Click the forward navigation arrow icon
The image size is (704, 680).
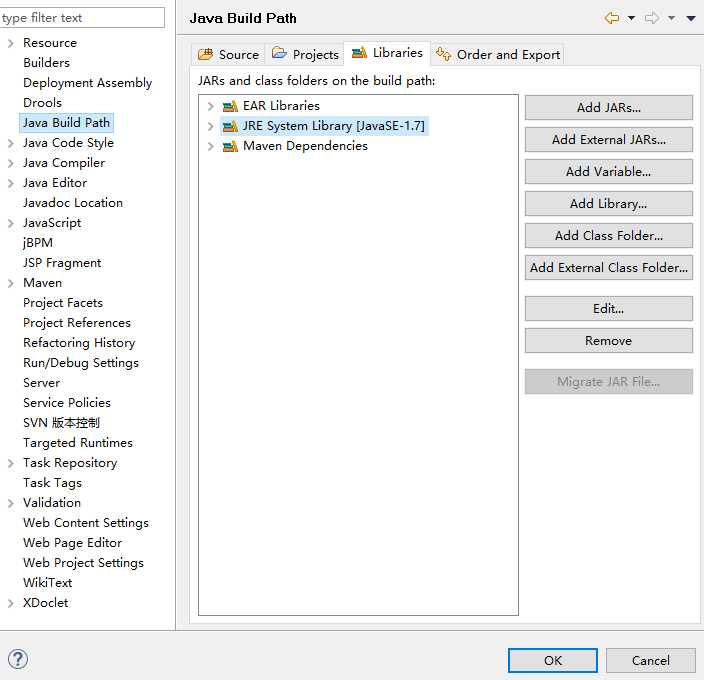pos(651,18)
